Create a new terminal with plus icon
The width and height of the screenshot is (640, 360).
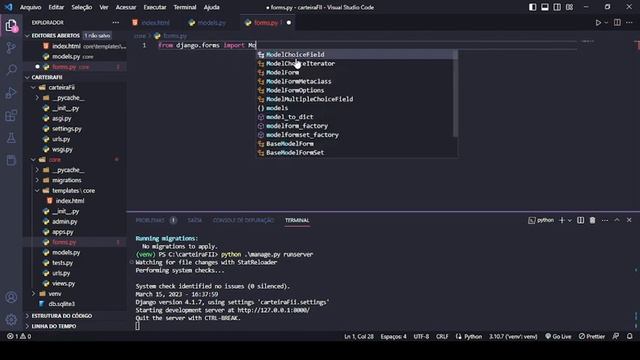[562, 220]
